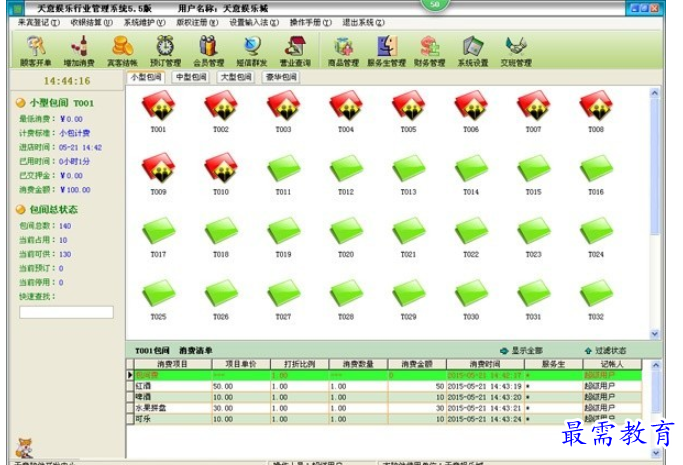Click the 消费项目 column header

point(173,364)
